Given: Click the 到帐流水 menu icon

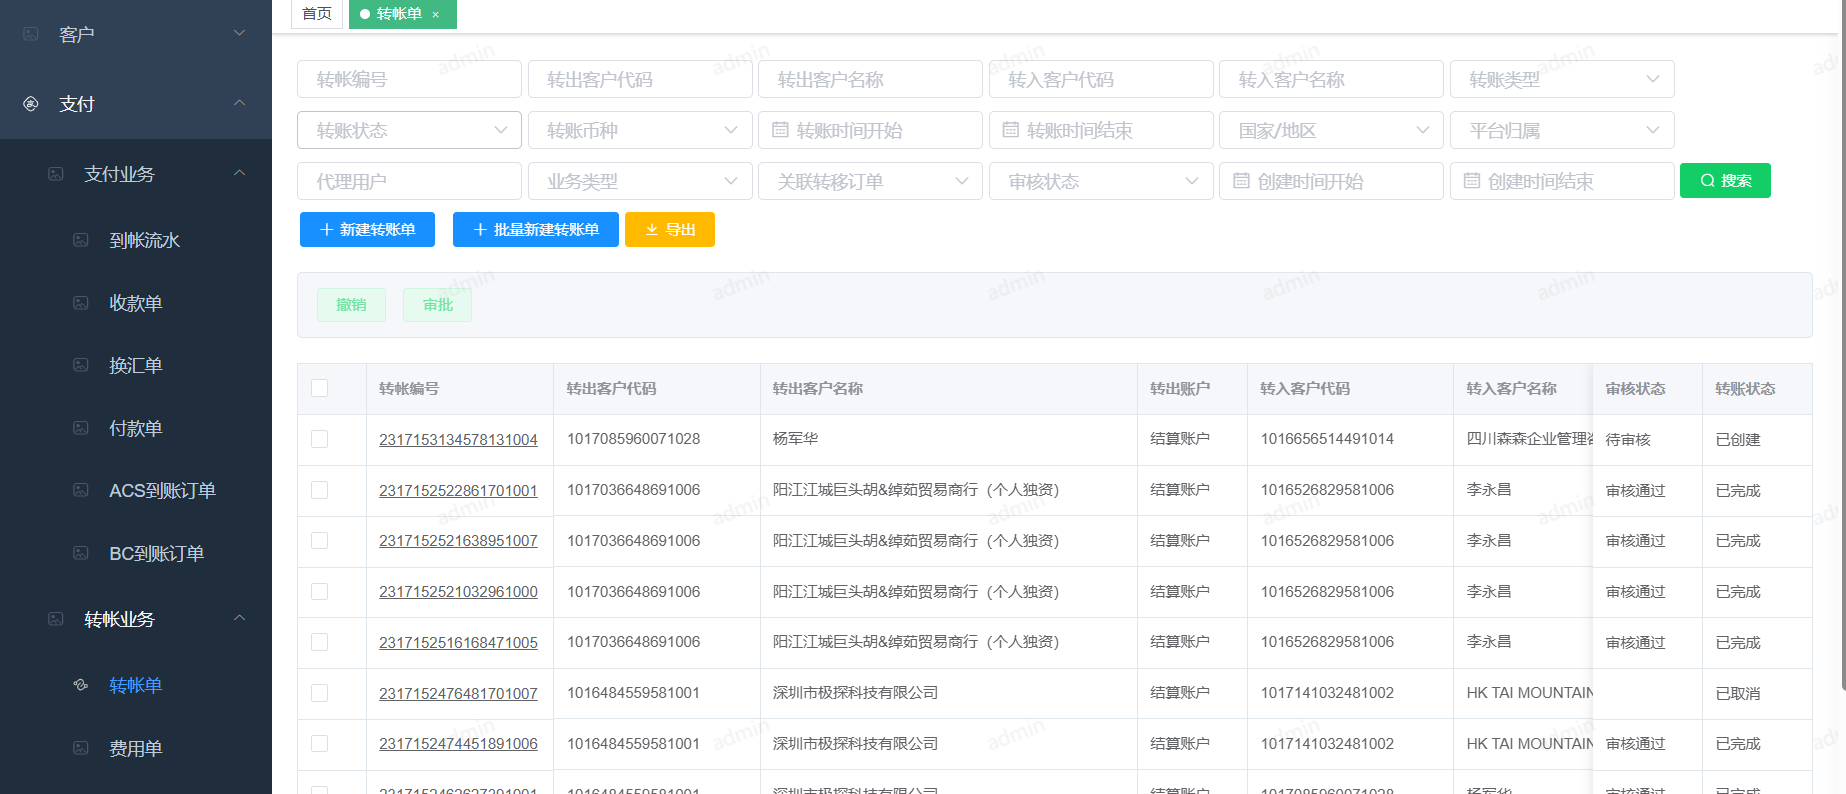Looking at the screenshot, I should (x=81, y=240).
